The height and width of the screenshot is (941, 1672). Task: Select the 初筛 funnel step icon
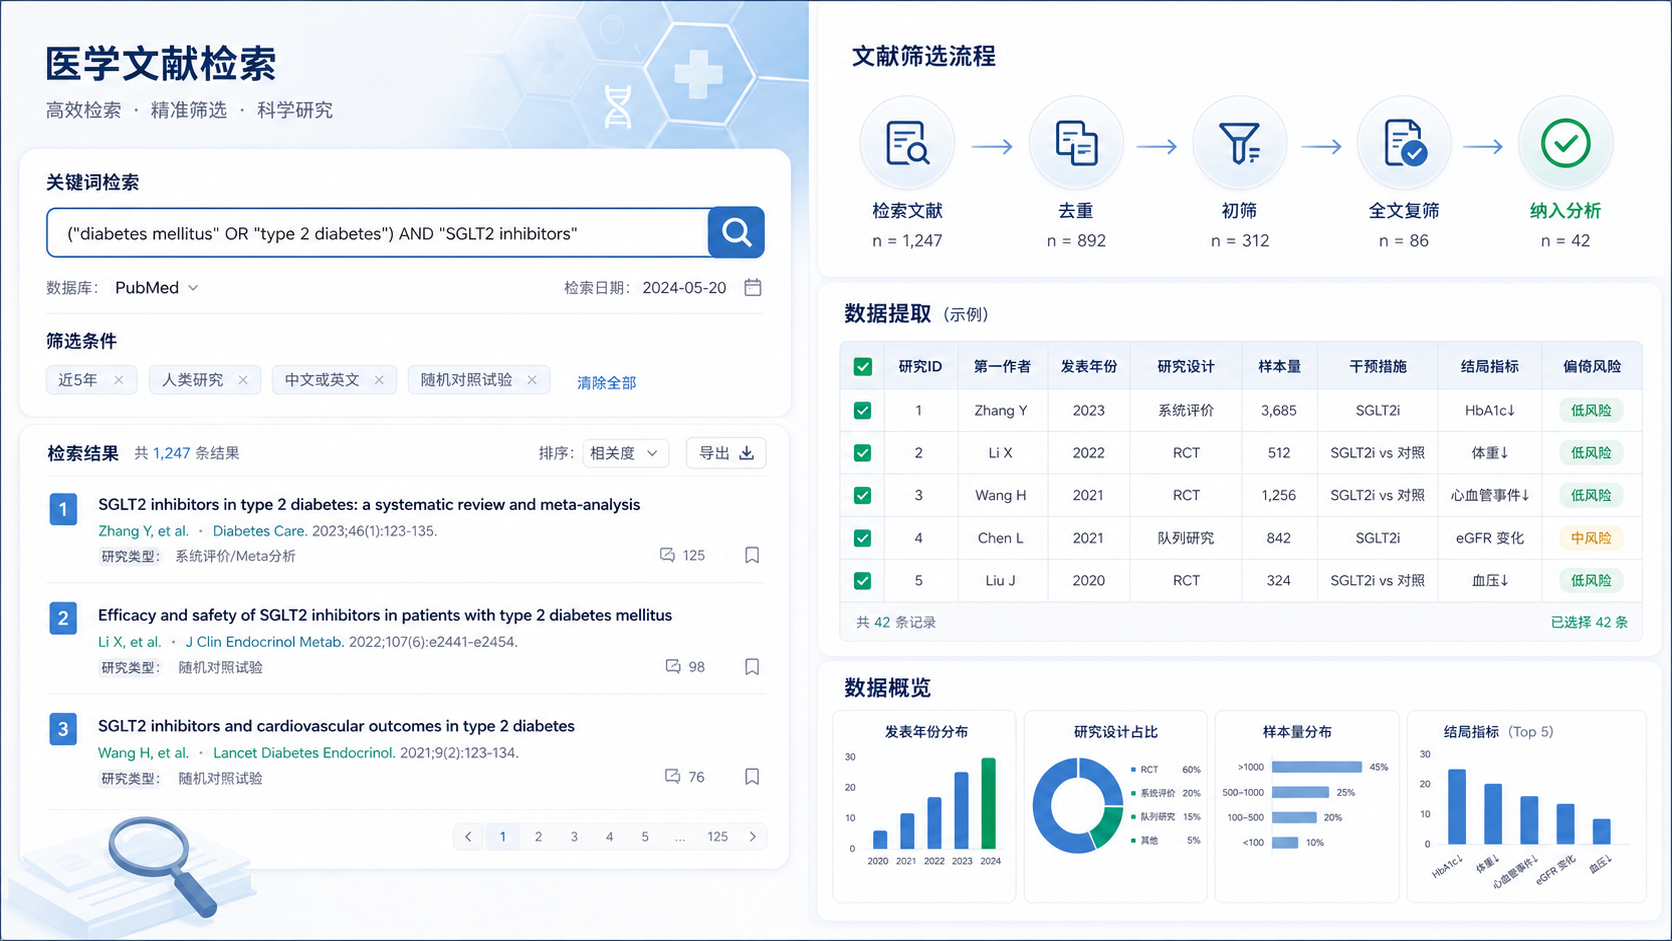[x=1240, y=143]
